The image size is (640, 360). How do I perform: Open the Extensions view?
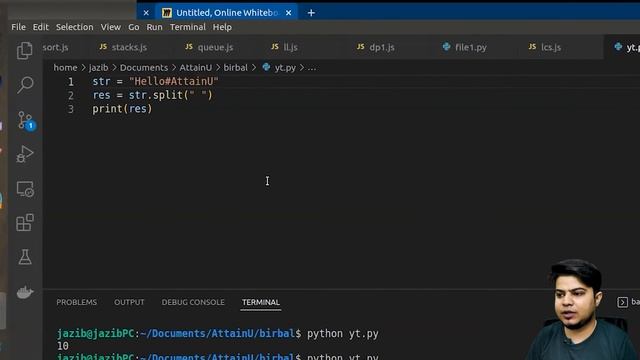click(25, 222)
